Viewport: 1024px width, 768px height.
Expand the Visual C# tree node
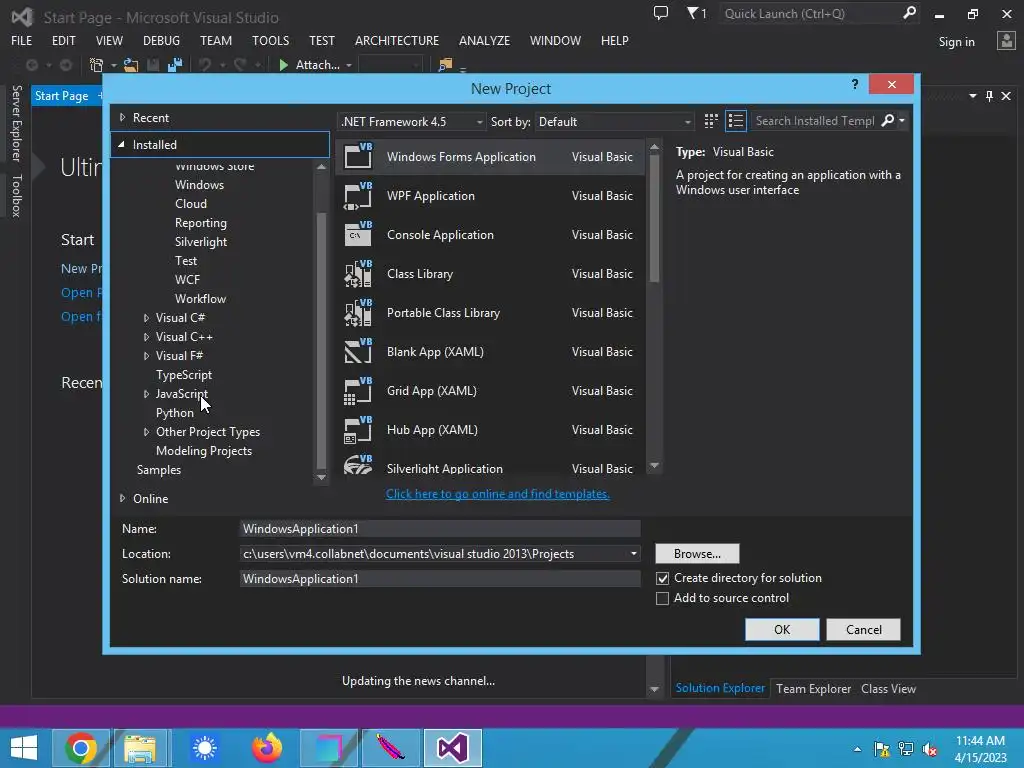click(146, 318)
